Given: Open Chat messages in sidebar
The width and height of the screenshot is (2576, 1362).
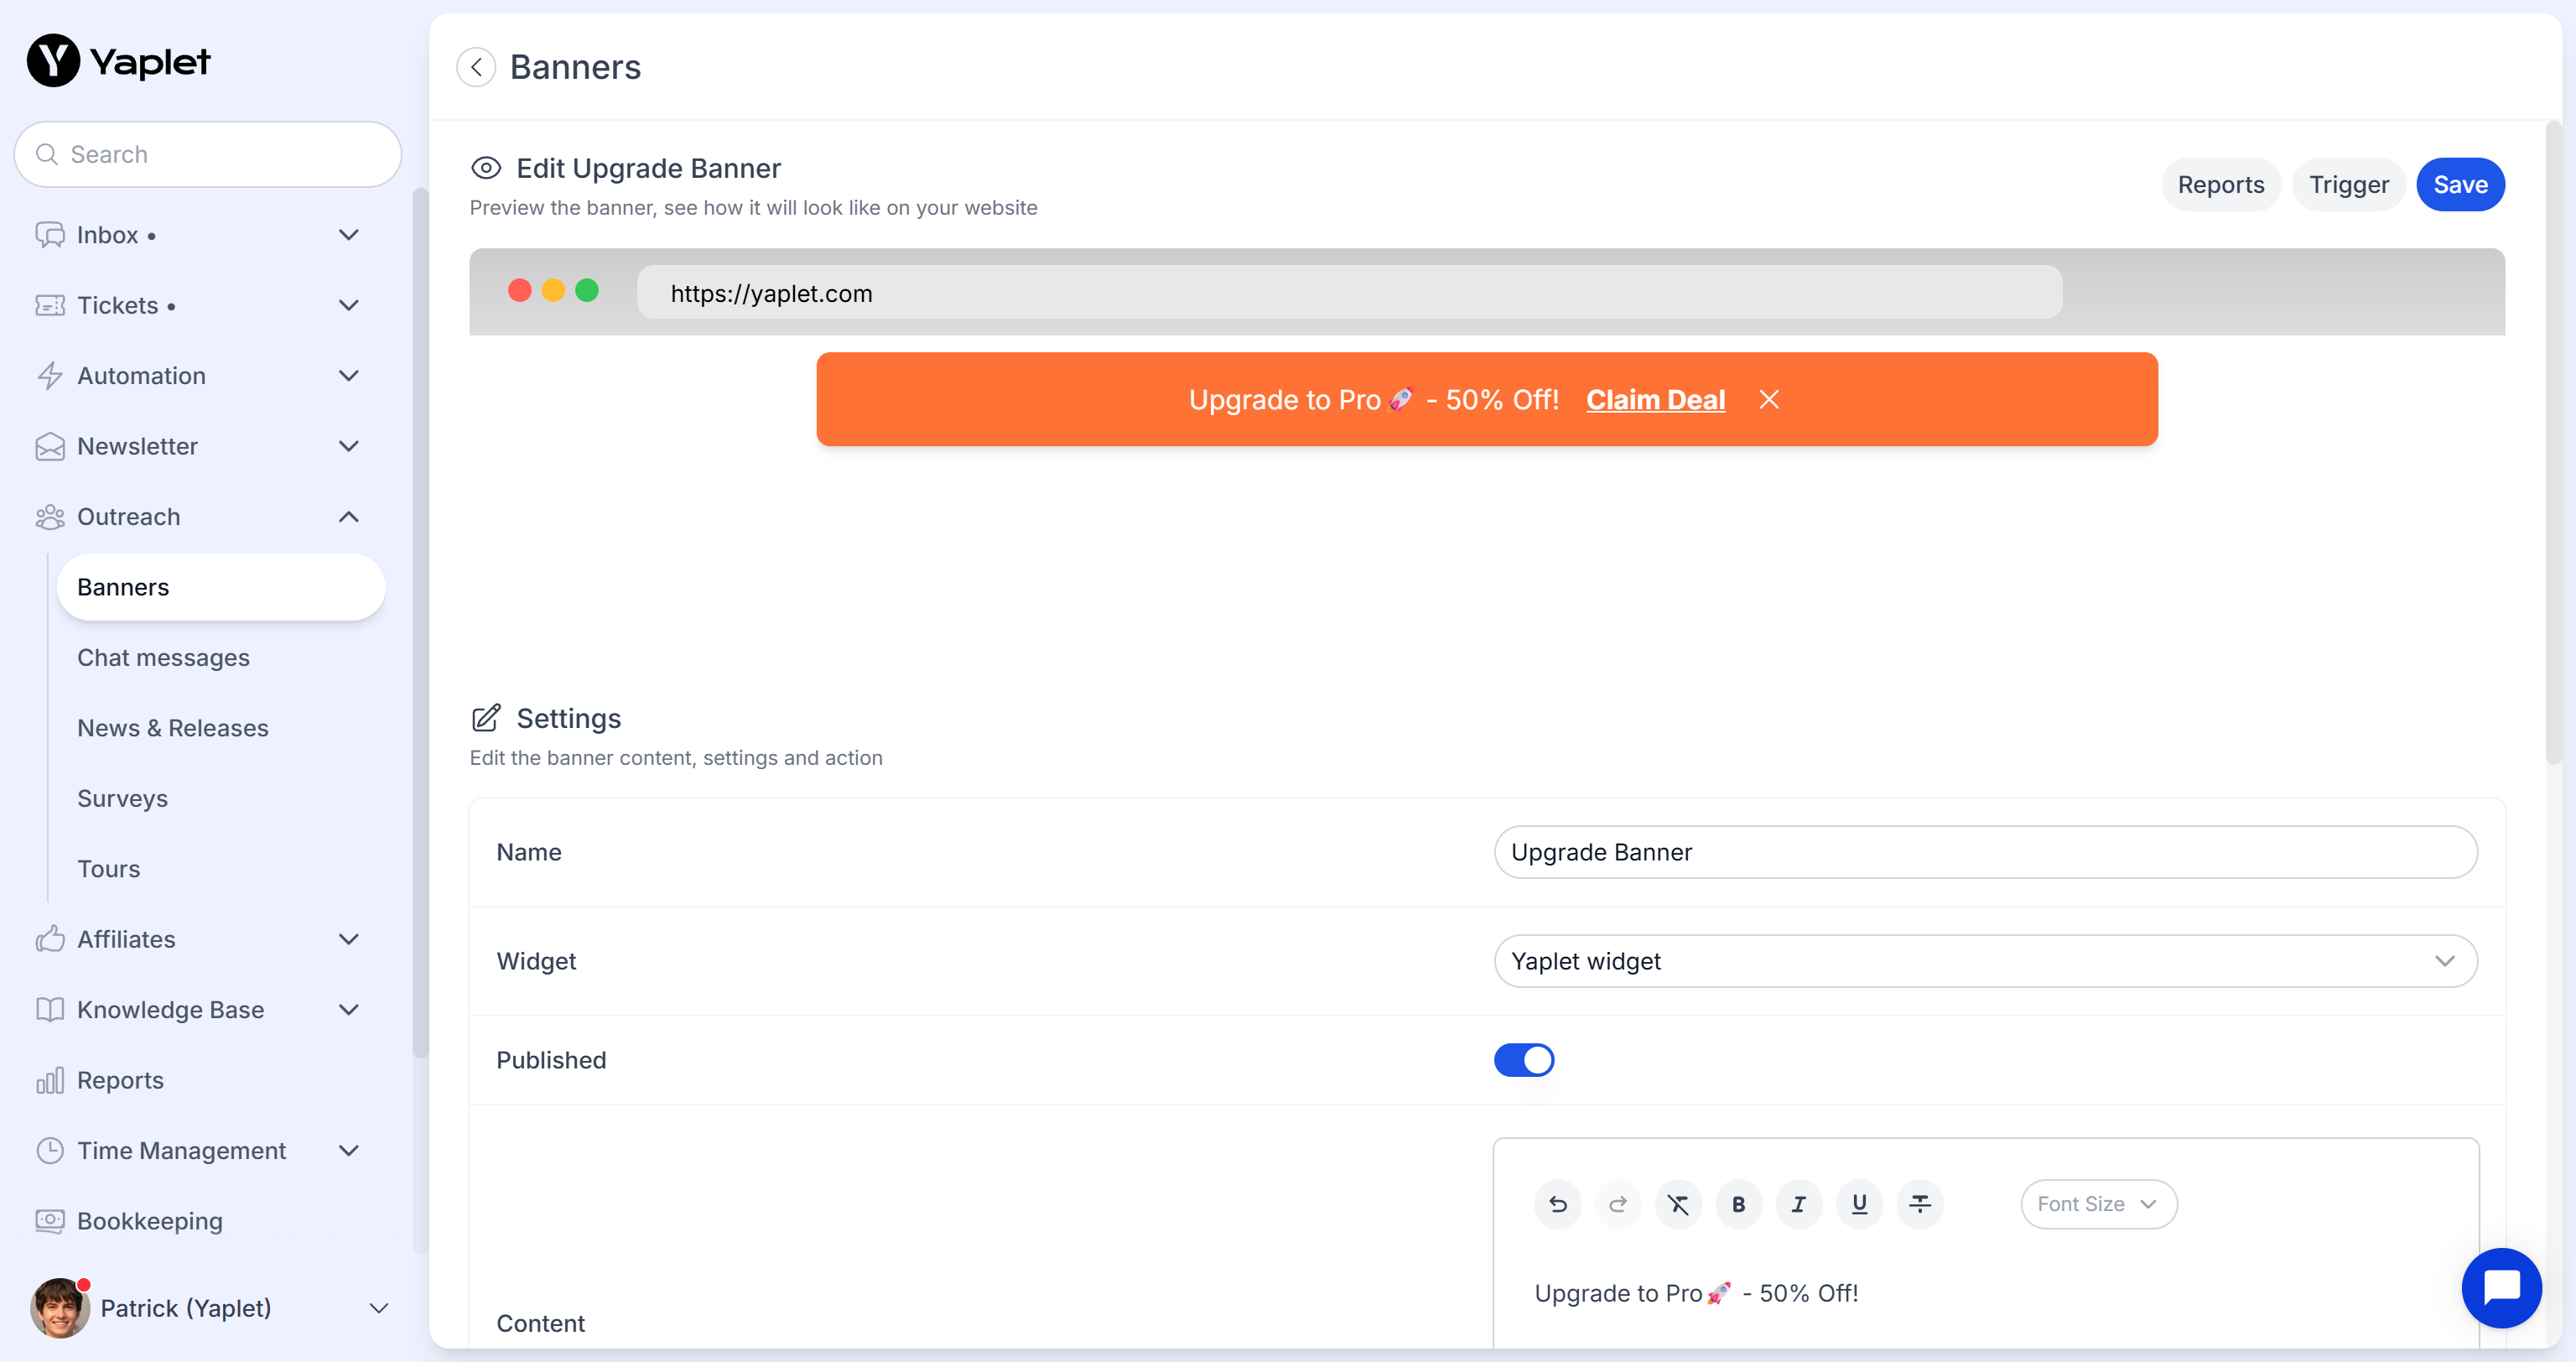Looking at the screenshot, I should tap(163, 658).
